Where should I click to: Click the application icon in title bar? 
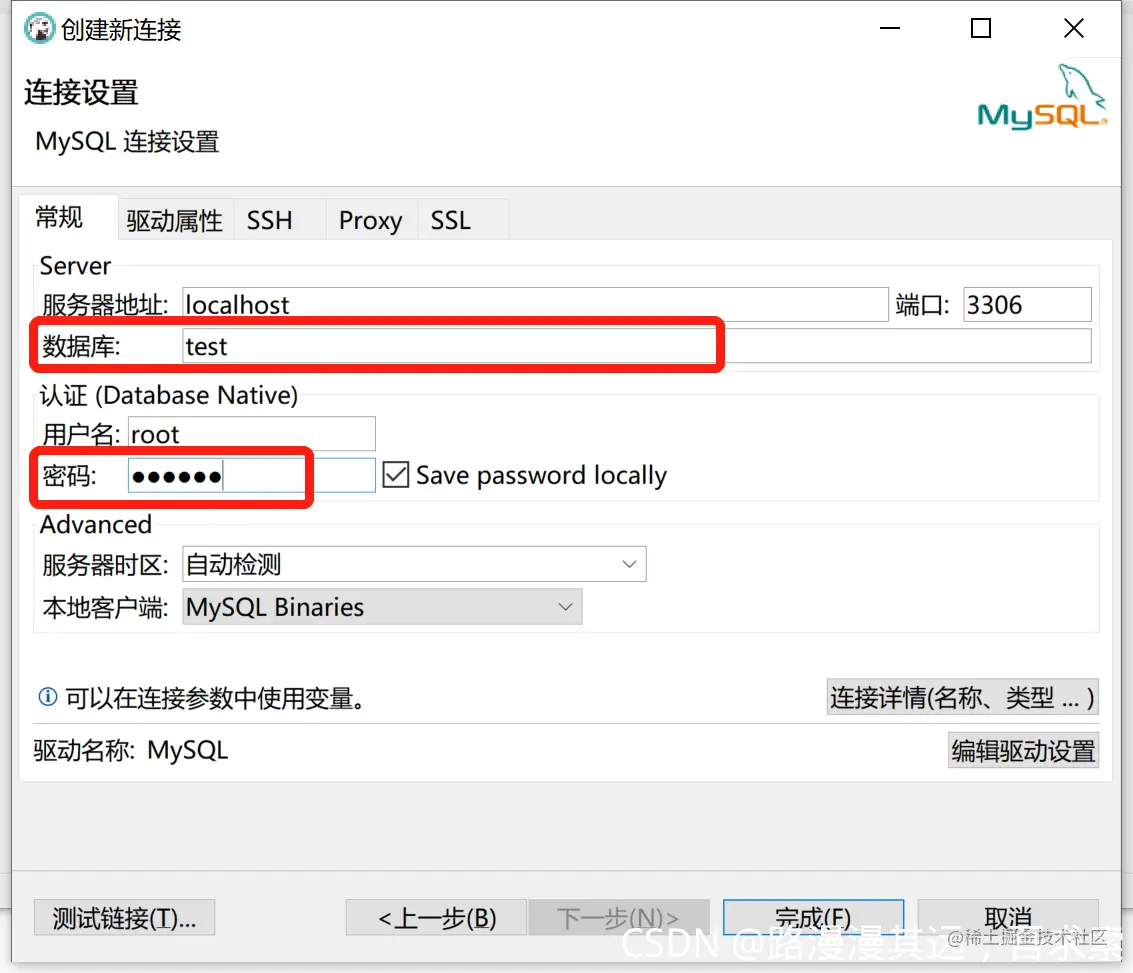point(38,28)
